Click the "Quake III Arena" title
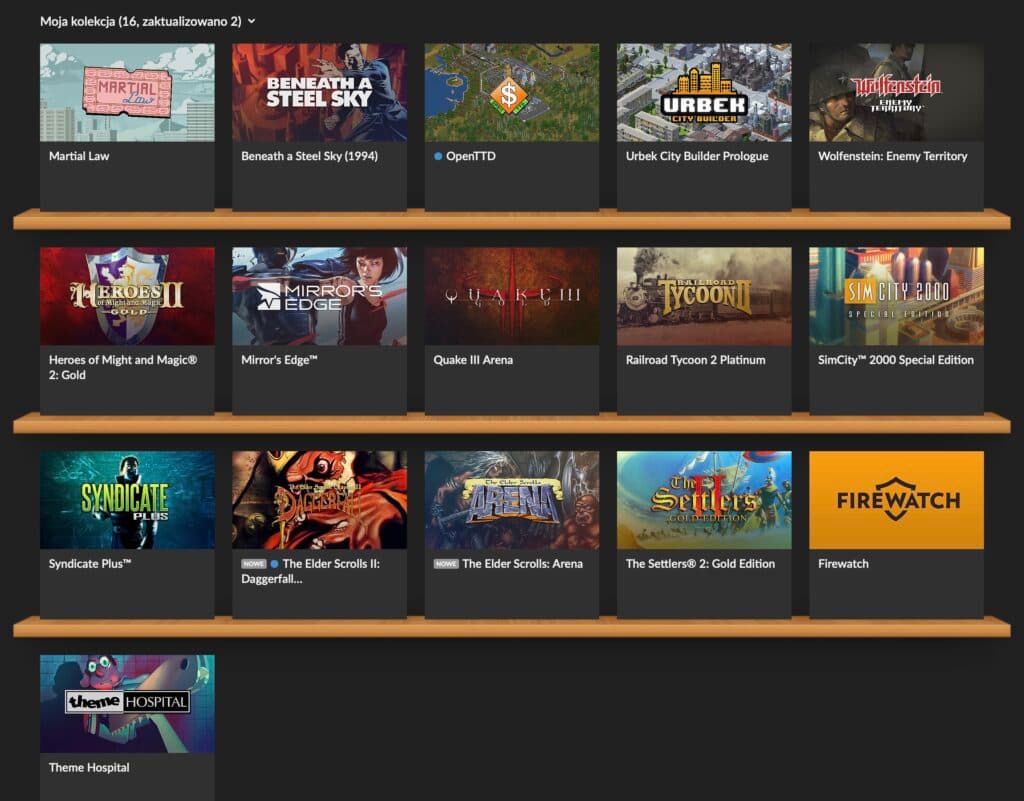 pyautogui.click(x=473, y=360)
